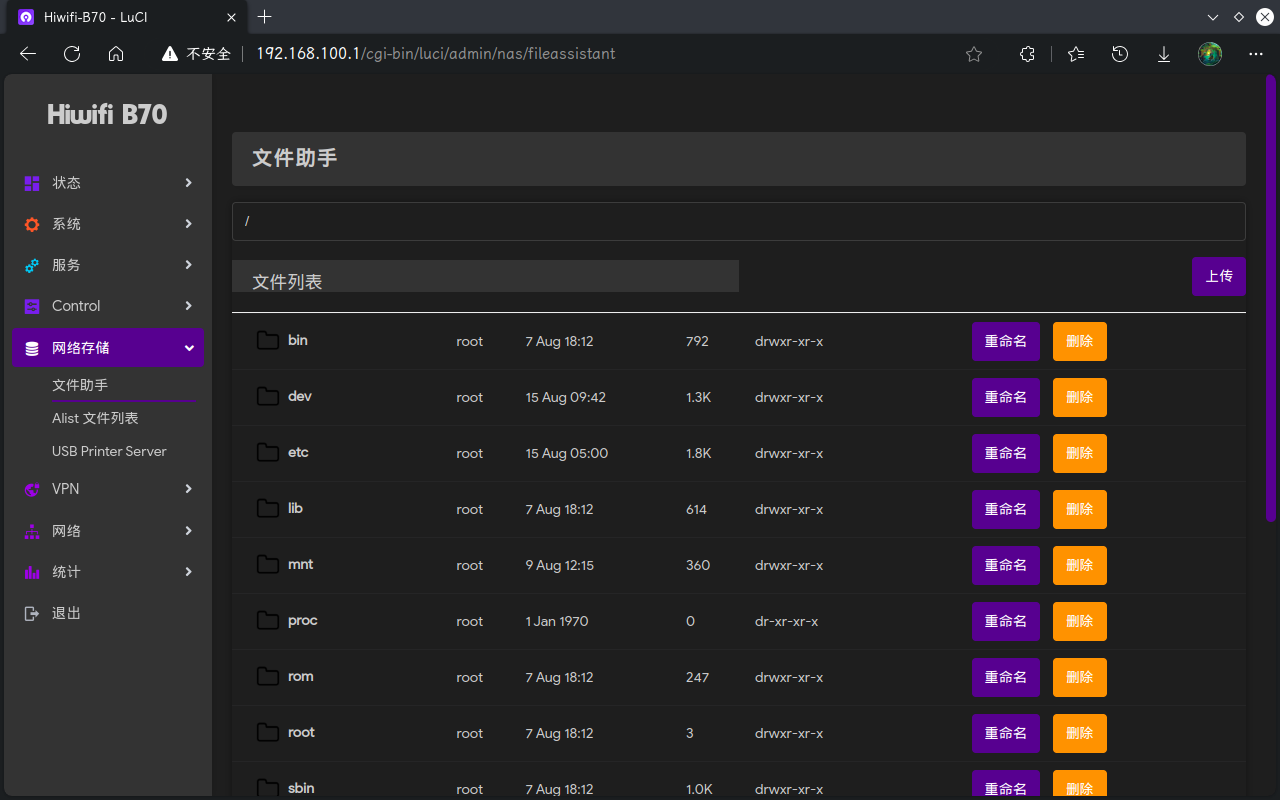Click the etc folder icon
1280x800 pixels.
(267, 453)
